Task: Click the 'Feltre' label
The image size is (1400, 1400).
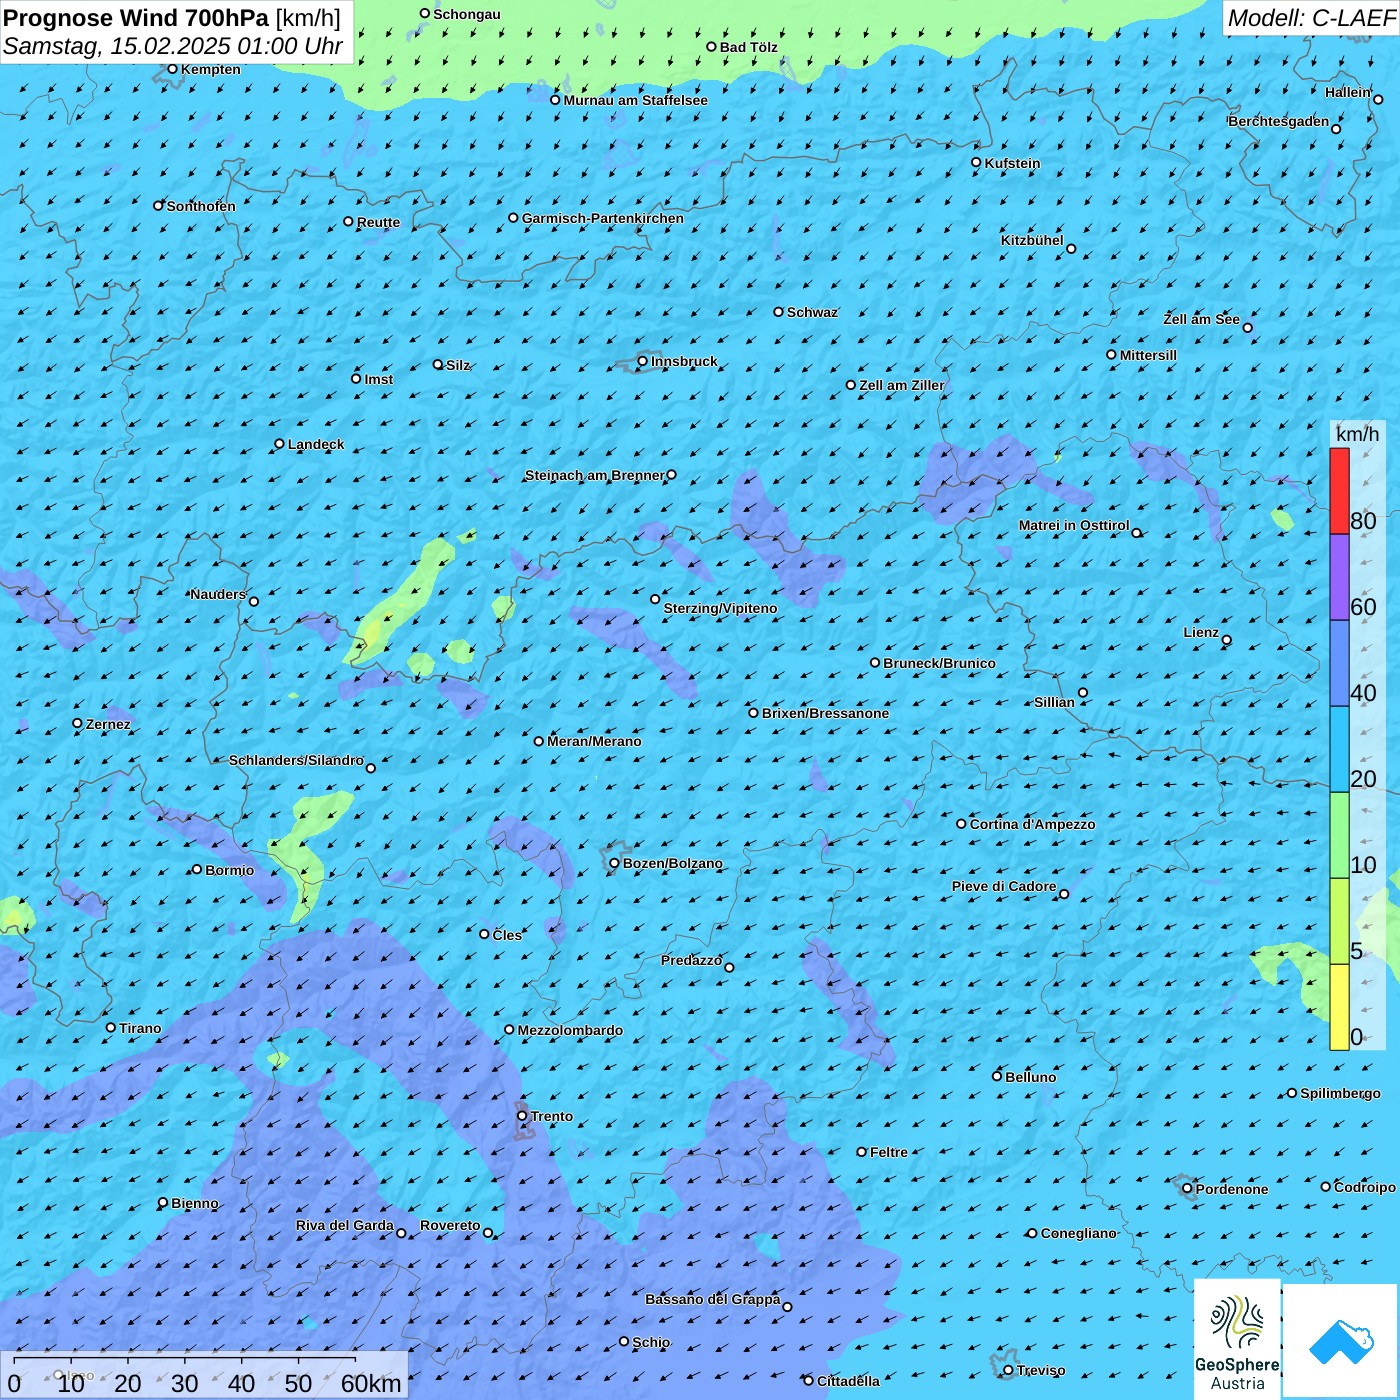Action: click(x=889, y=1152)
